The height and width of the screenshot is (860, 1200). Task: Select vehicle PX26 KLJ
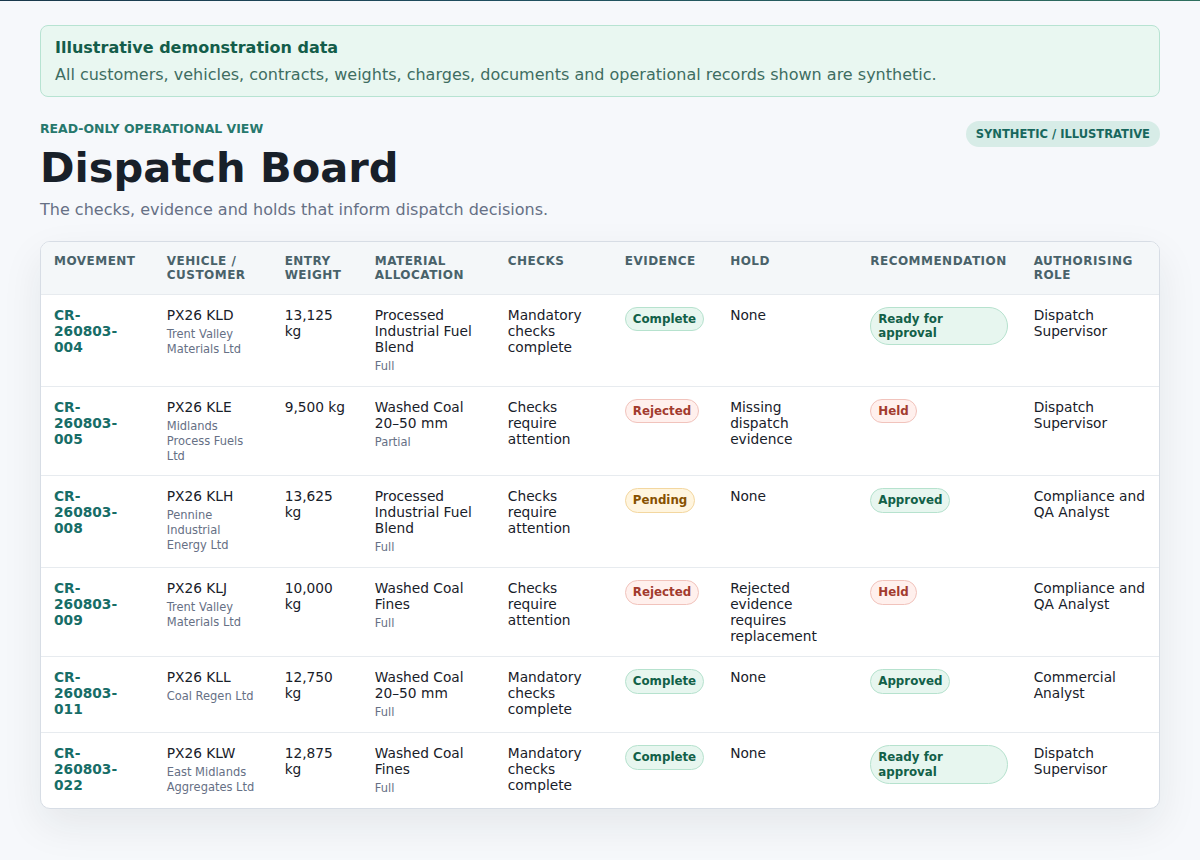point(197,588)
